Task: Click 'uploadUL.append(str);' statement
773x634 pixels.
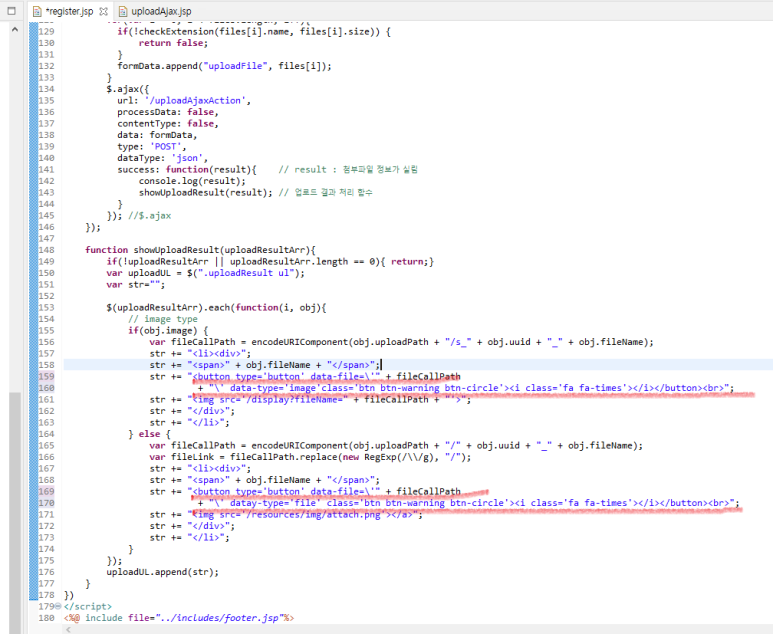Action: (163, 572)
